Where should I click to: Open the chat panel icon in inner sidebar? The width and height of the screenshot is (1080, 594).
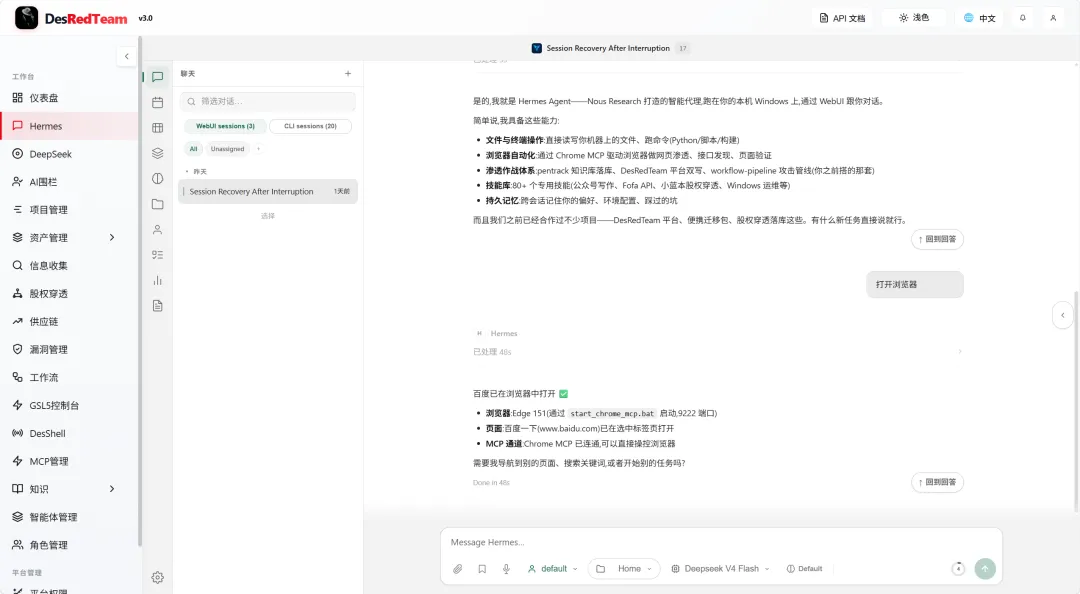click(x=157, y=77)
